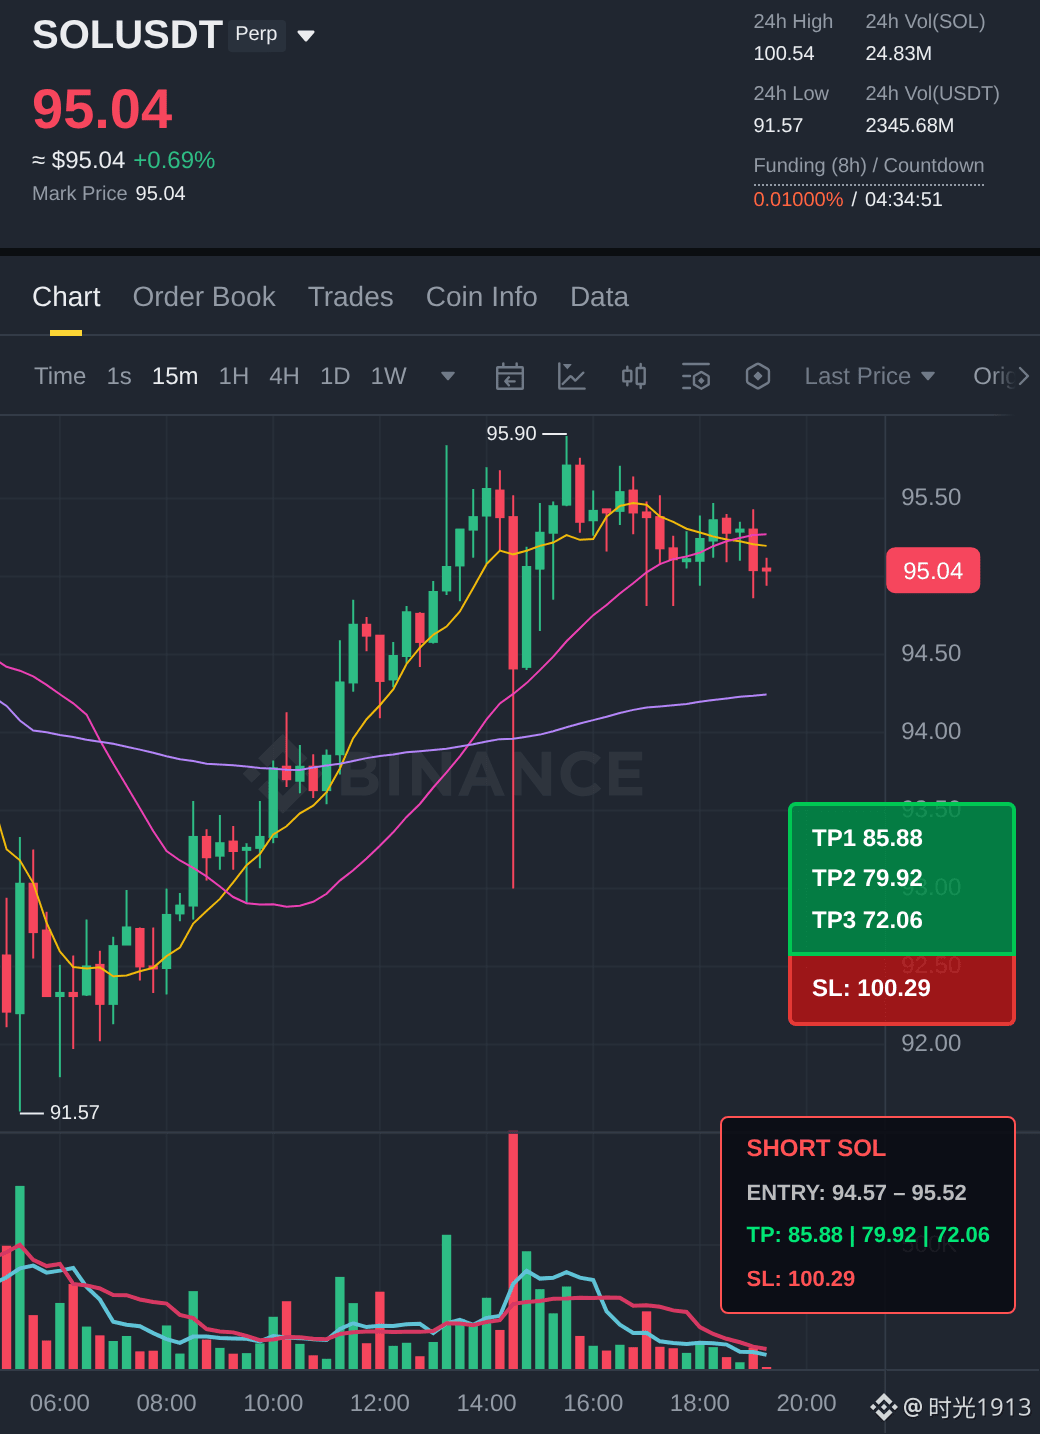Open the chart display settings icon
1040x1434 pixels.
pyautogui.click(x=696, y=376)
